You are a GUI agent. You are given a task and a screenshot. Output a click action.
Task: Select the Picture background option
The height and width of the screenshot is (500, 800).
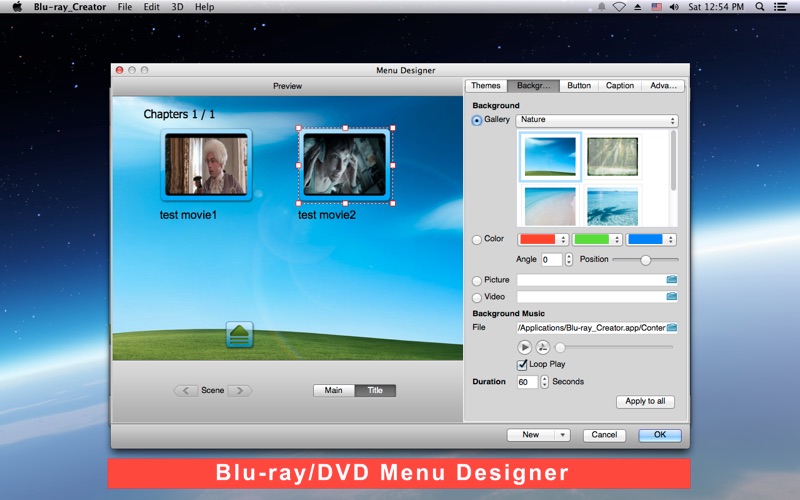(477, 281)
